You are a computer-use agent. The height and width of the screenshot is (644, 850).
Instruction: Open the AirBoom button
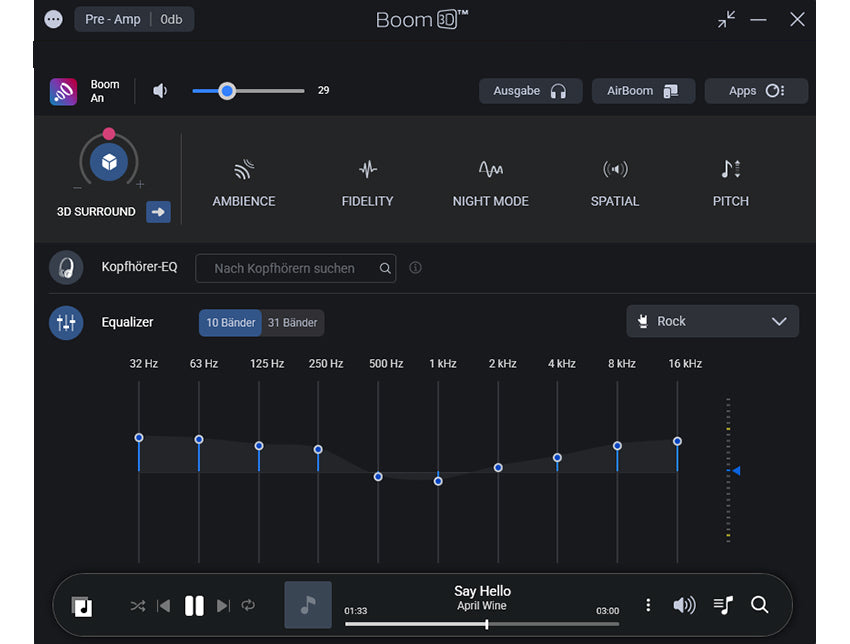coord(643,91)
